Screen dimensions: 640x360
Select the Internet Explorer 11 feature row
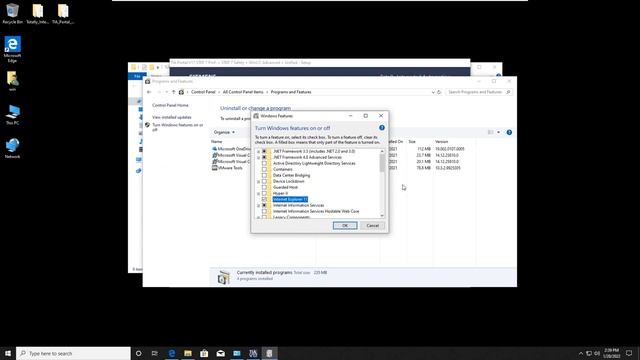(x=290, y=199)
